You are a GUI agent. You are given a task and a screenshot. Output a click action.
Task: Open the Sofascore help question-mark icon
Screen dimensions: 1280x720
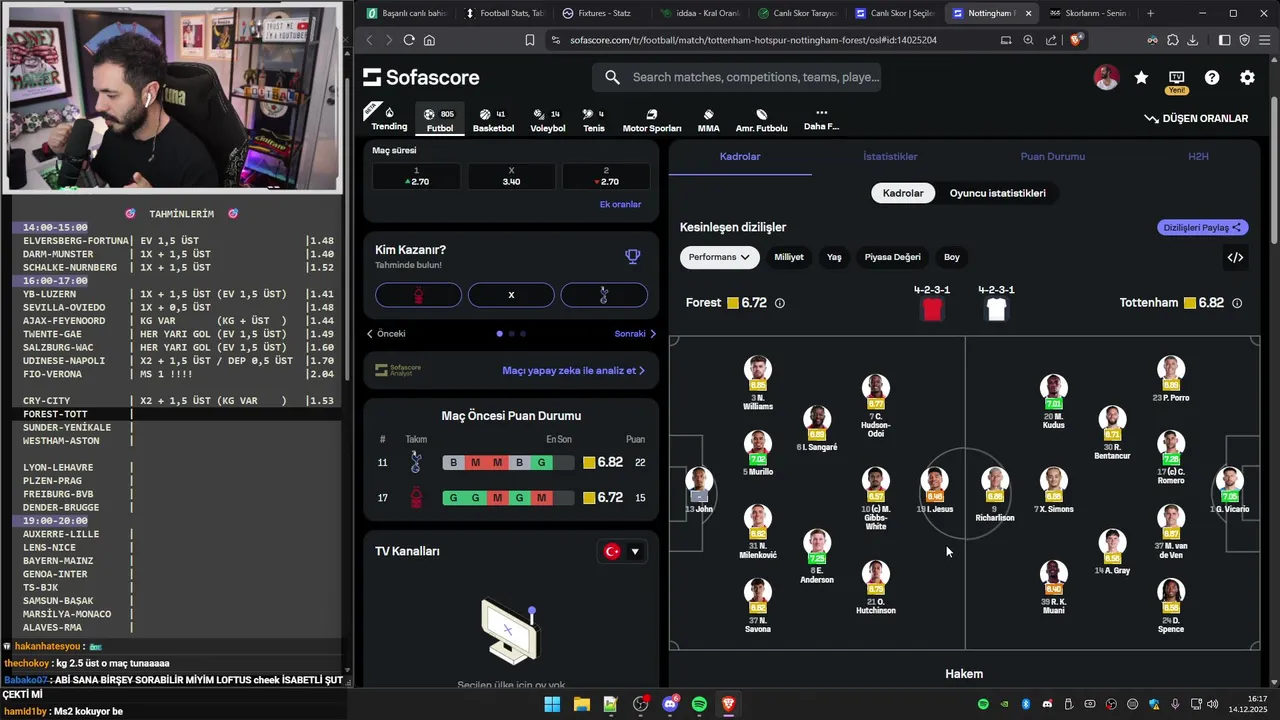click(1212, 78)
